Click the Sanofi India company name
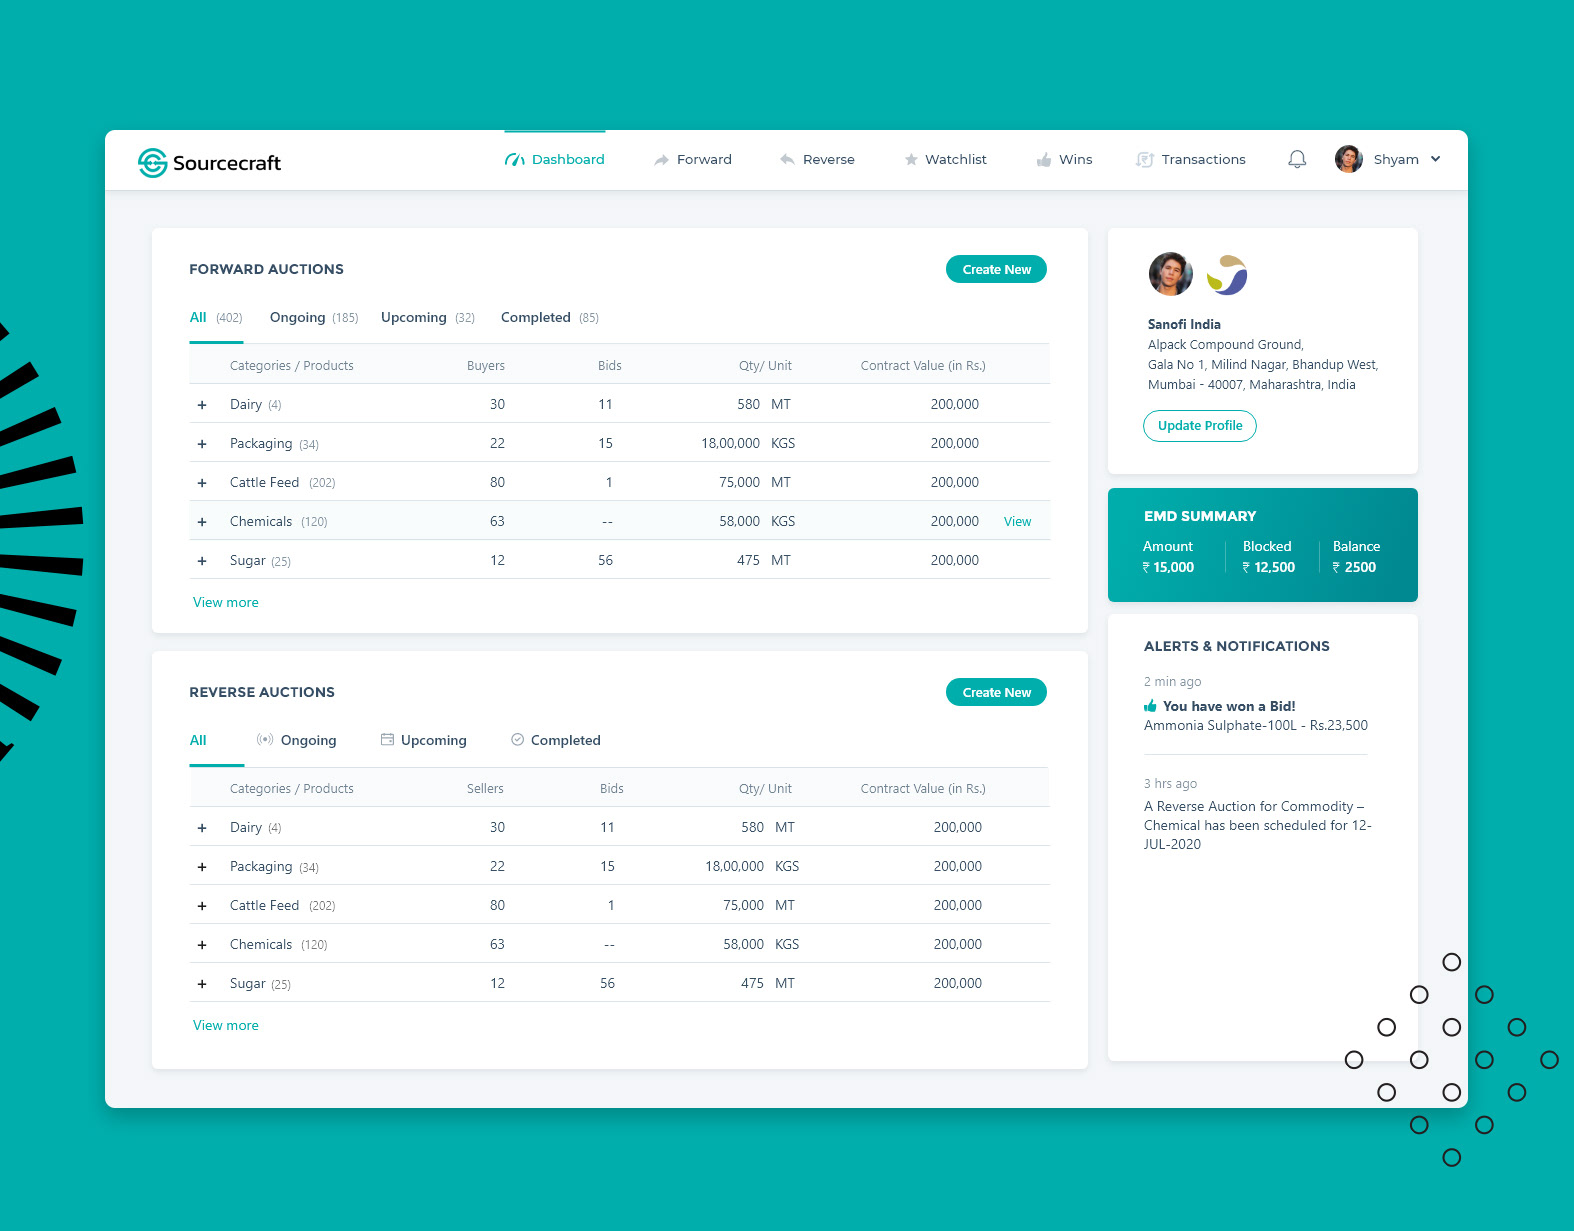The width and height of the screenshot is (1574, 1231). 1184,325
